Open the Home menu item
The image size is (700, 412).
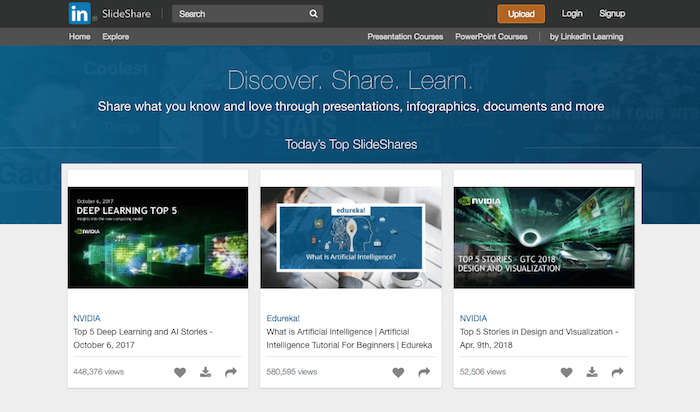coord(79,37)
